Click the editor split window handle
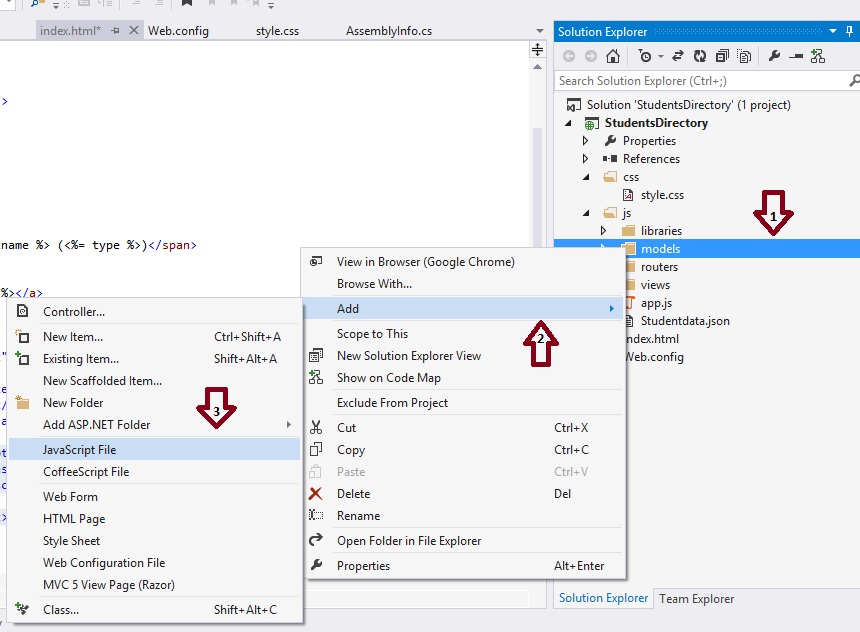 pos(538,50)
